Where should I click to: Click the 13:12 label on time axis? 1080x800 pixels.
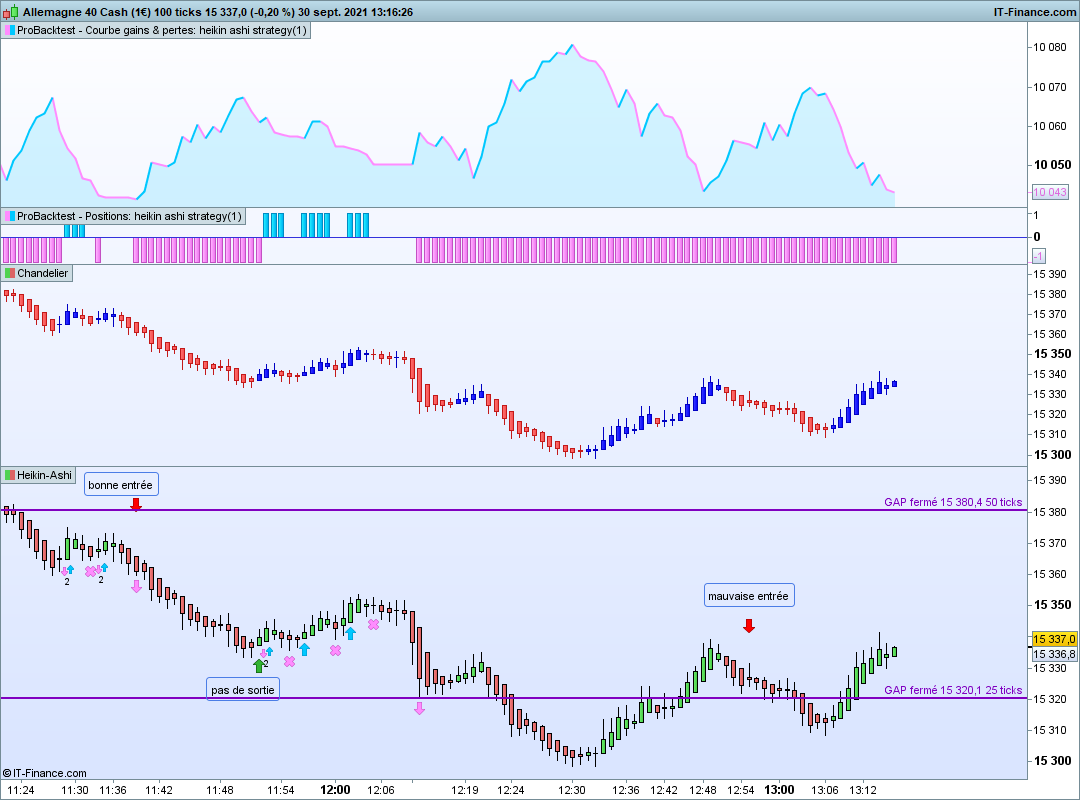point(862,790)
